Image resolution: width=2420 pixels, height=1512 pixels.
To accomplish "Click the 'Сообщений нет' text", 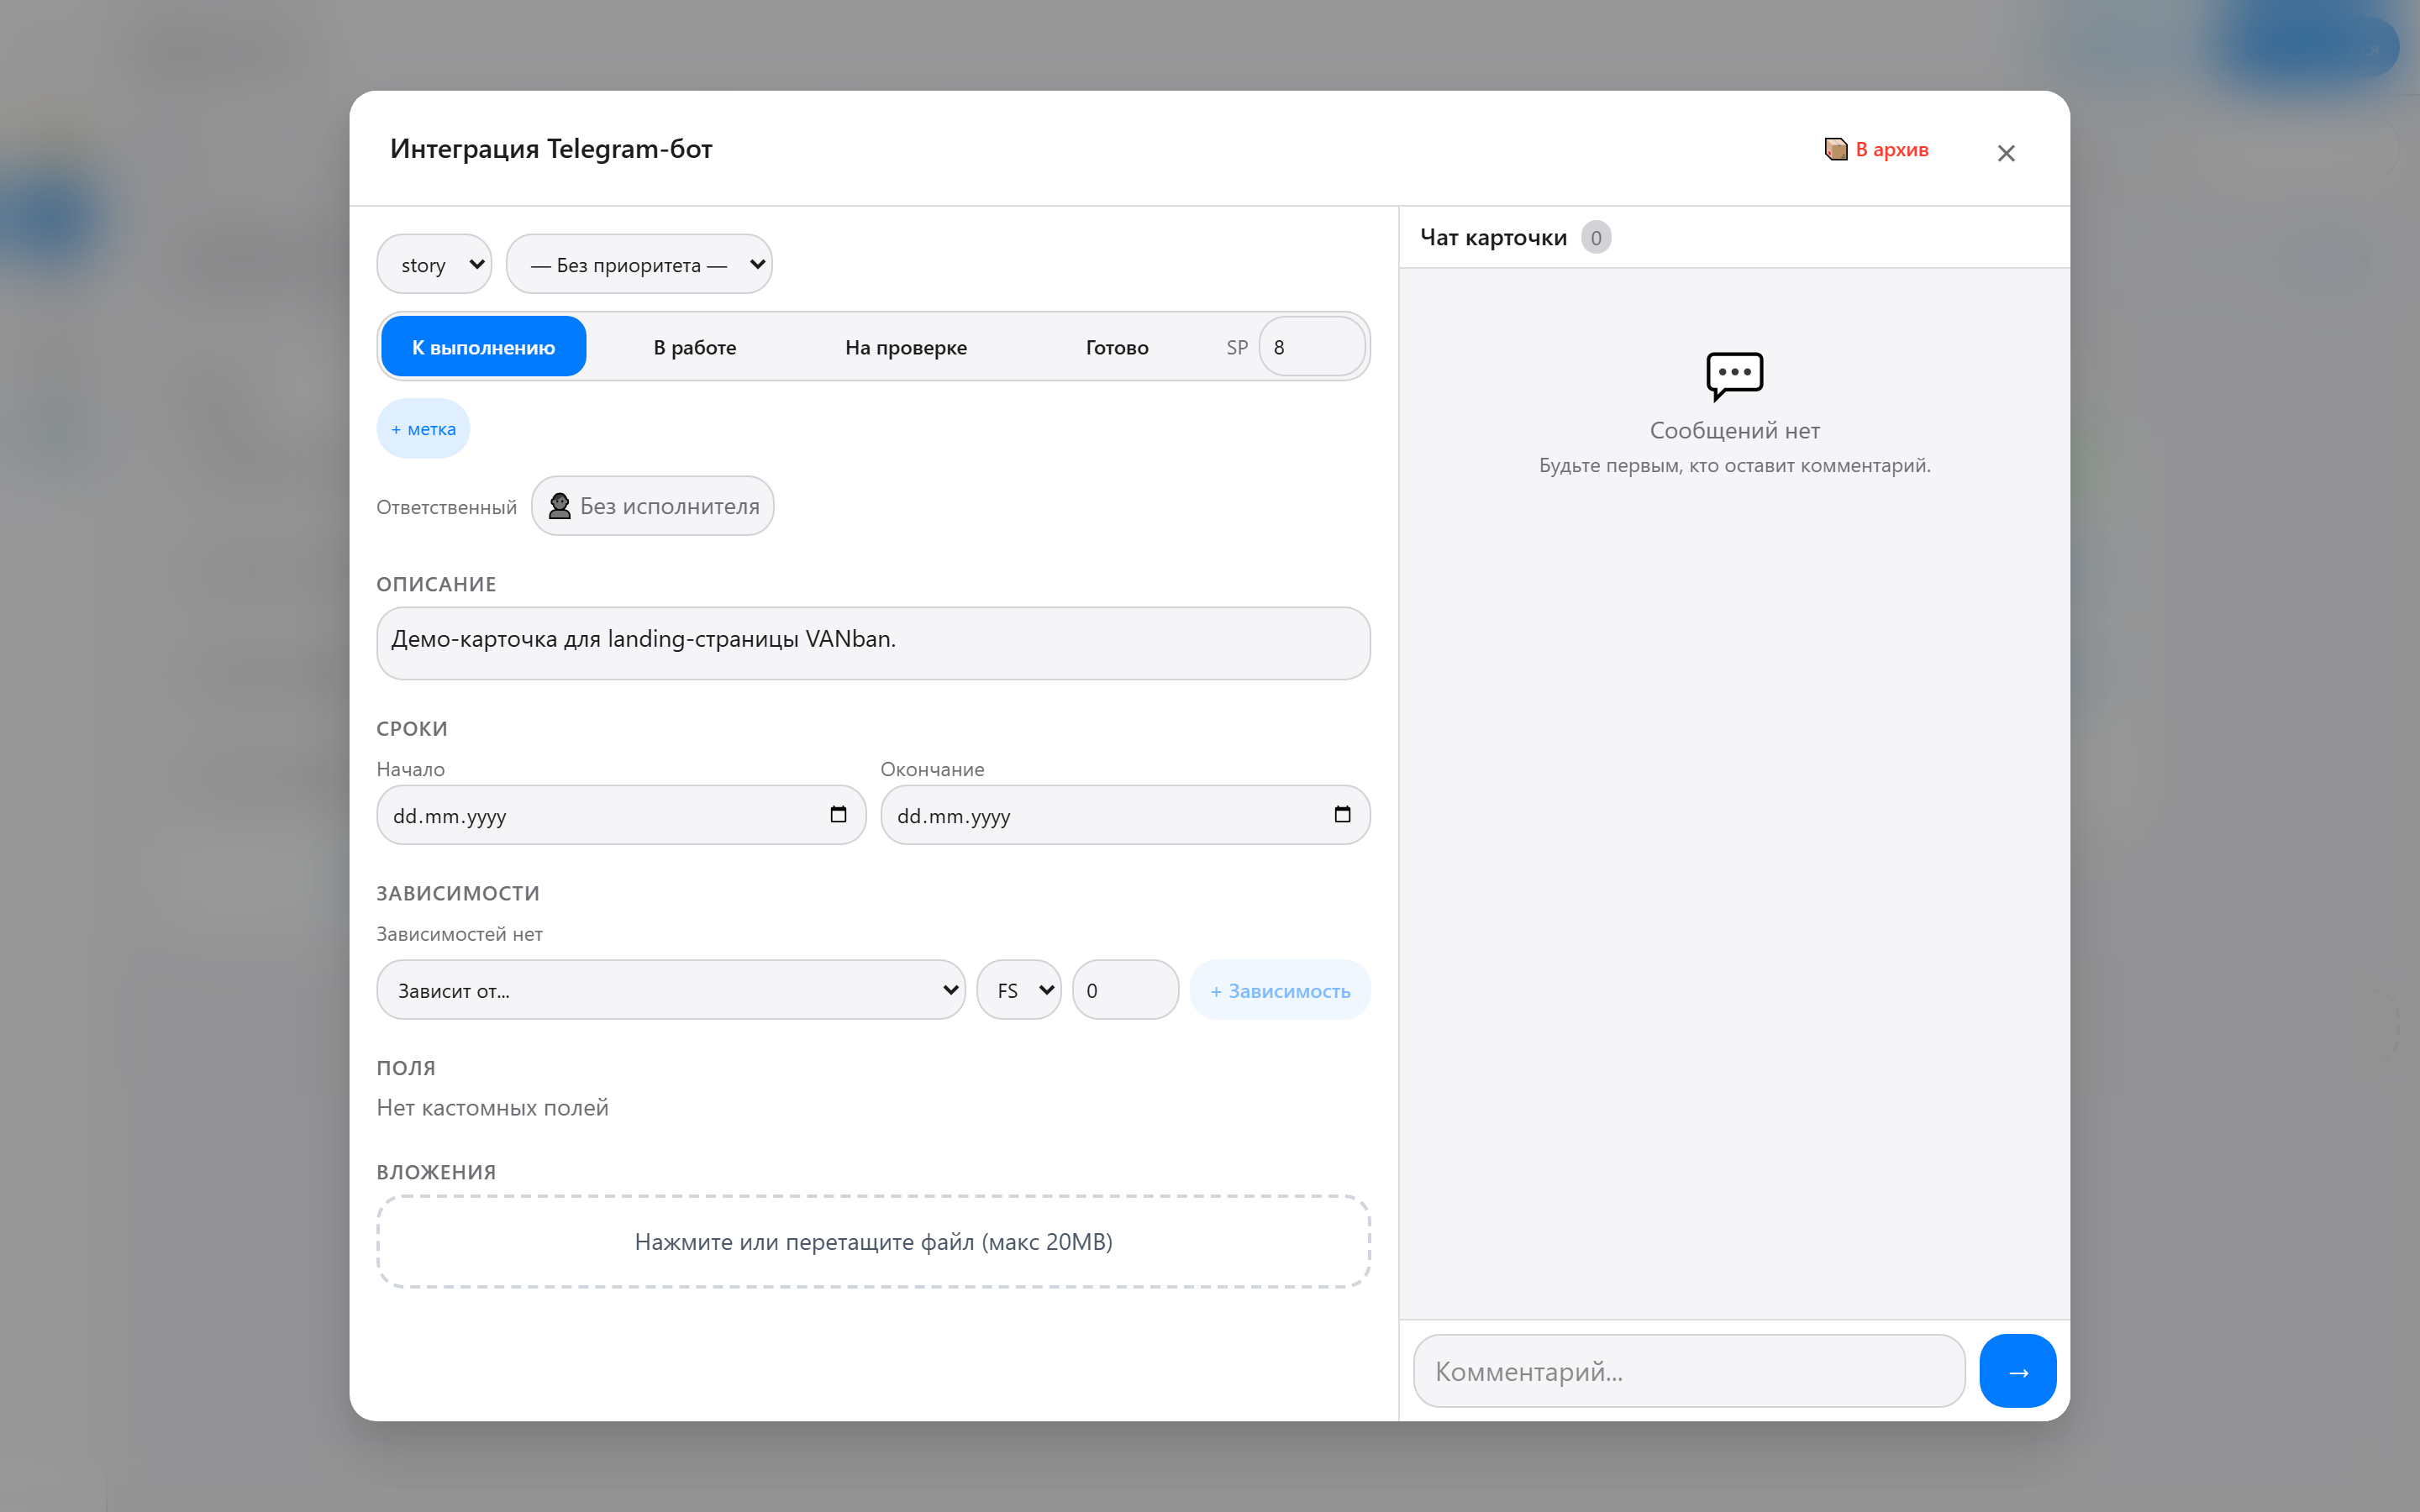I will tap(1734, 431).
